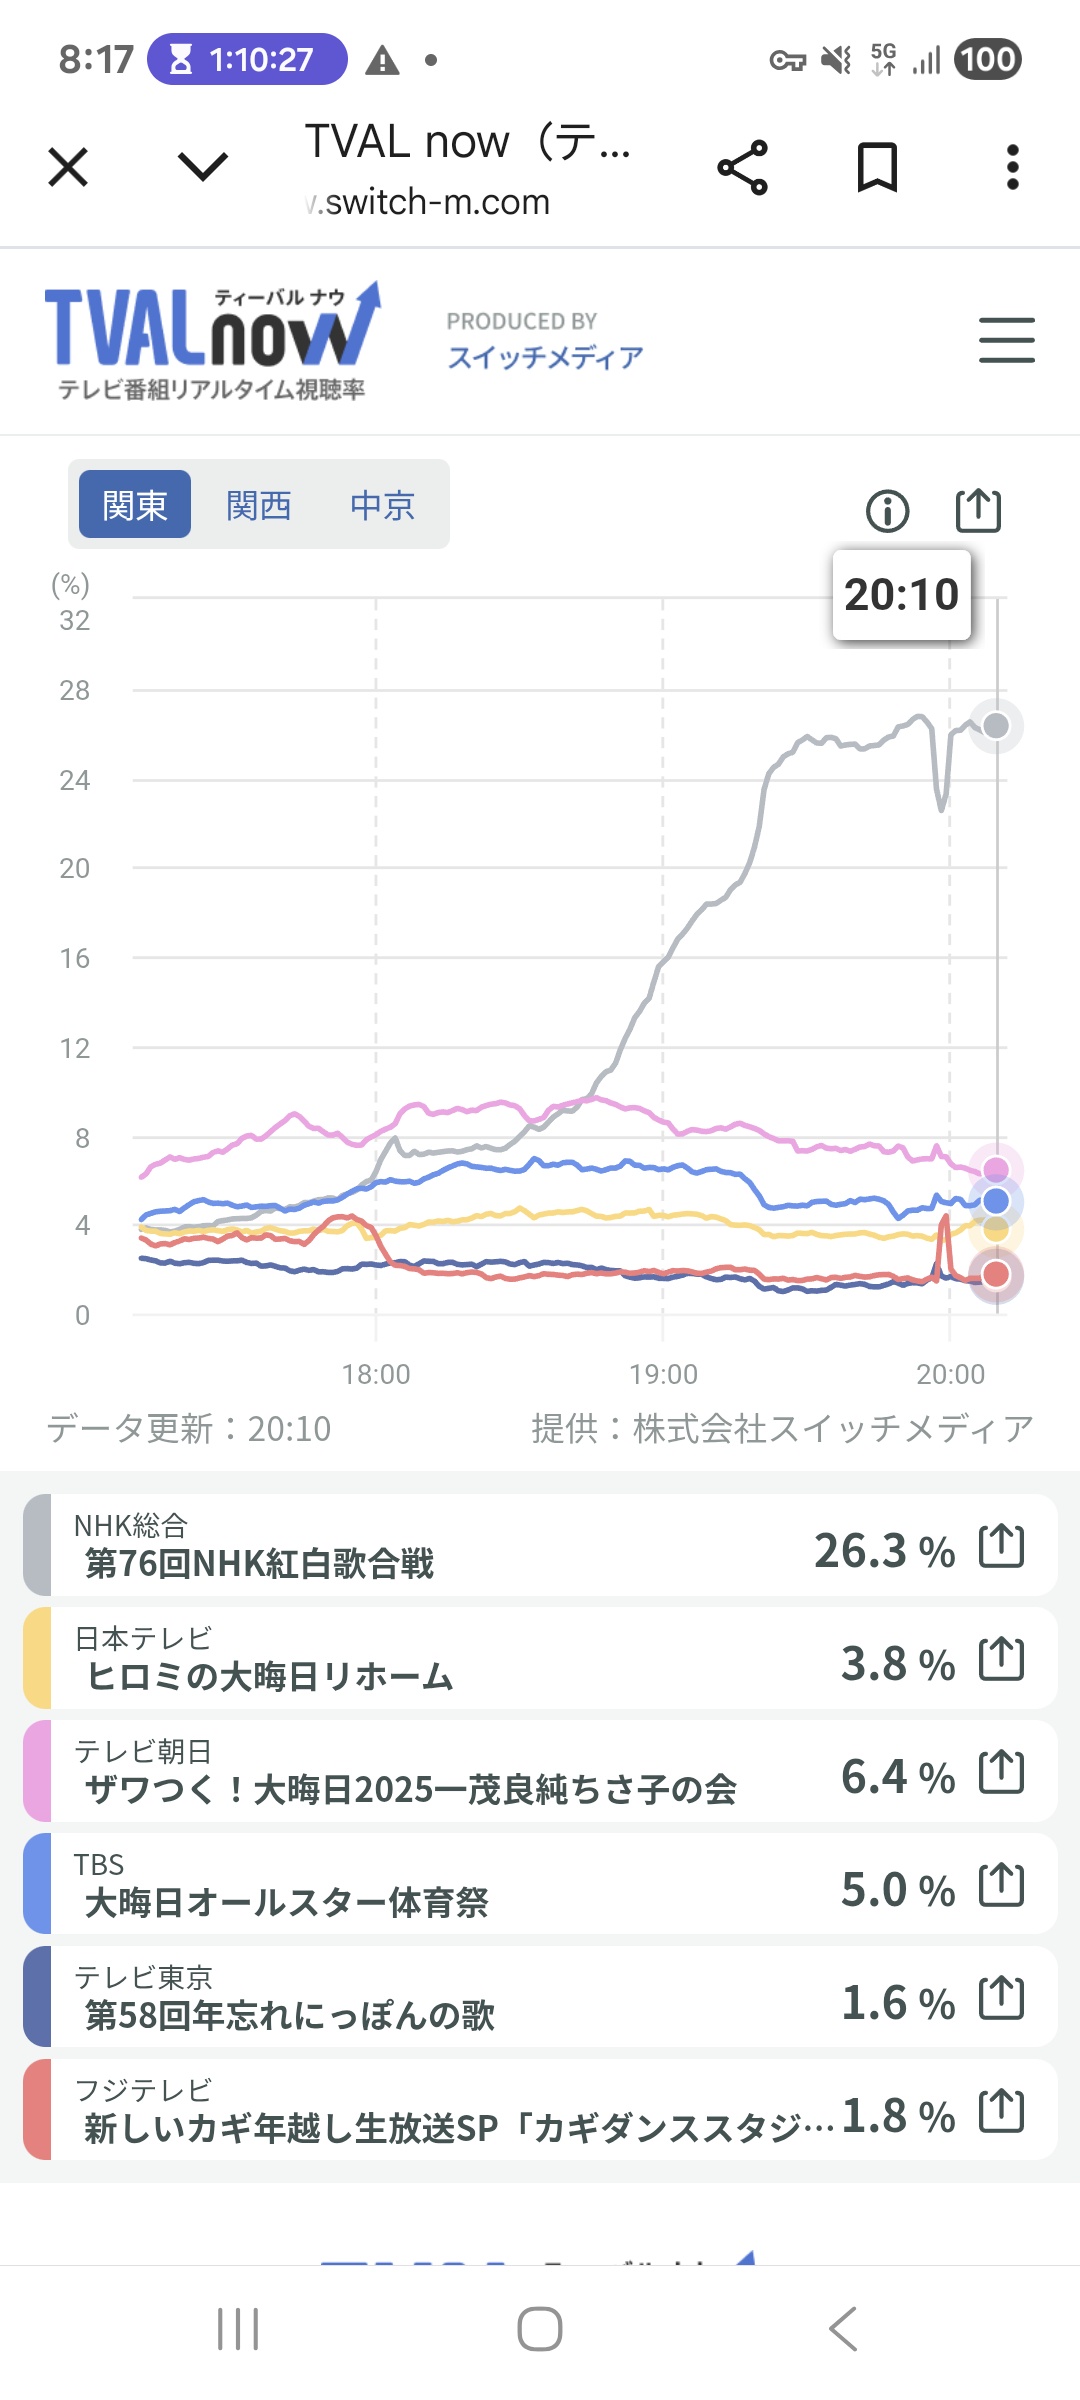
Task: Share the NHK紅白歌合戦 rating row
Action: pyautogui.click(x=1001, y=1546)
